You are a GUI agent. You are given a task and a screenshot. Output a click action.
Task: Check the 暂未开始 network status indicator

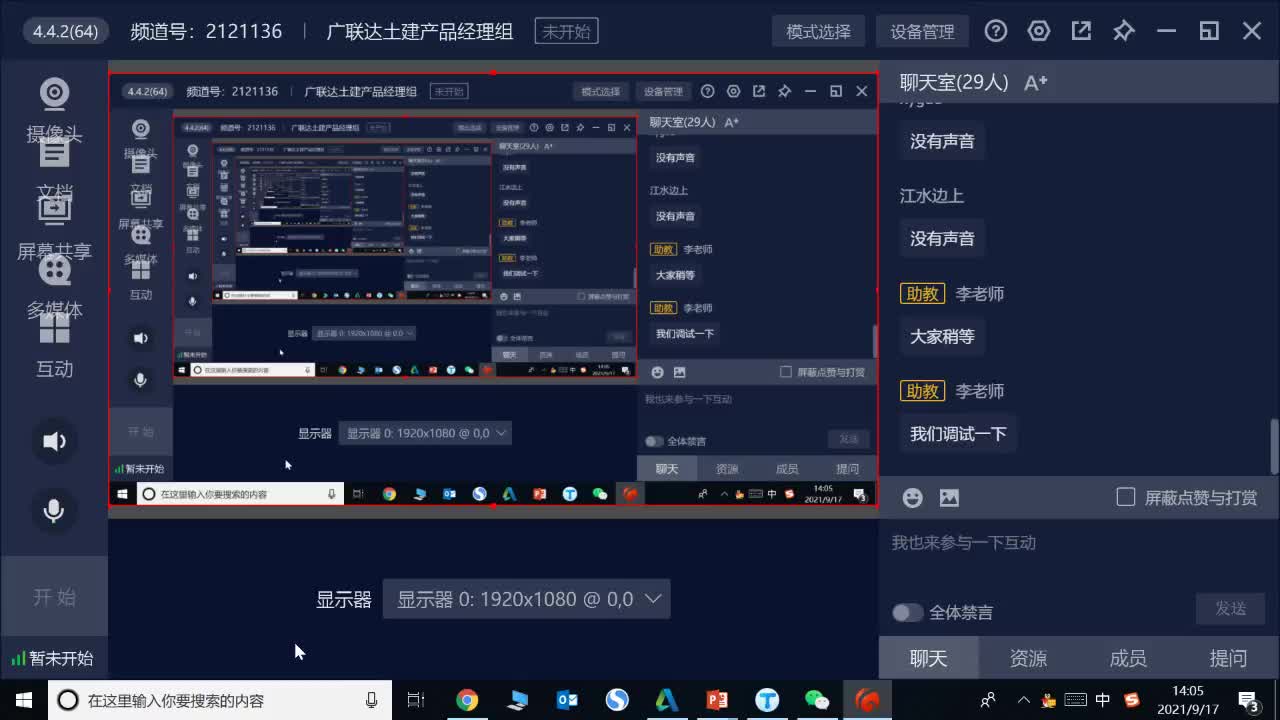52,658
